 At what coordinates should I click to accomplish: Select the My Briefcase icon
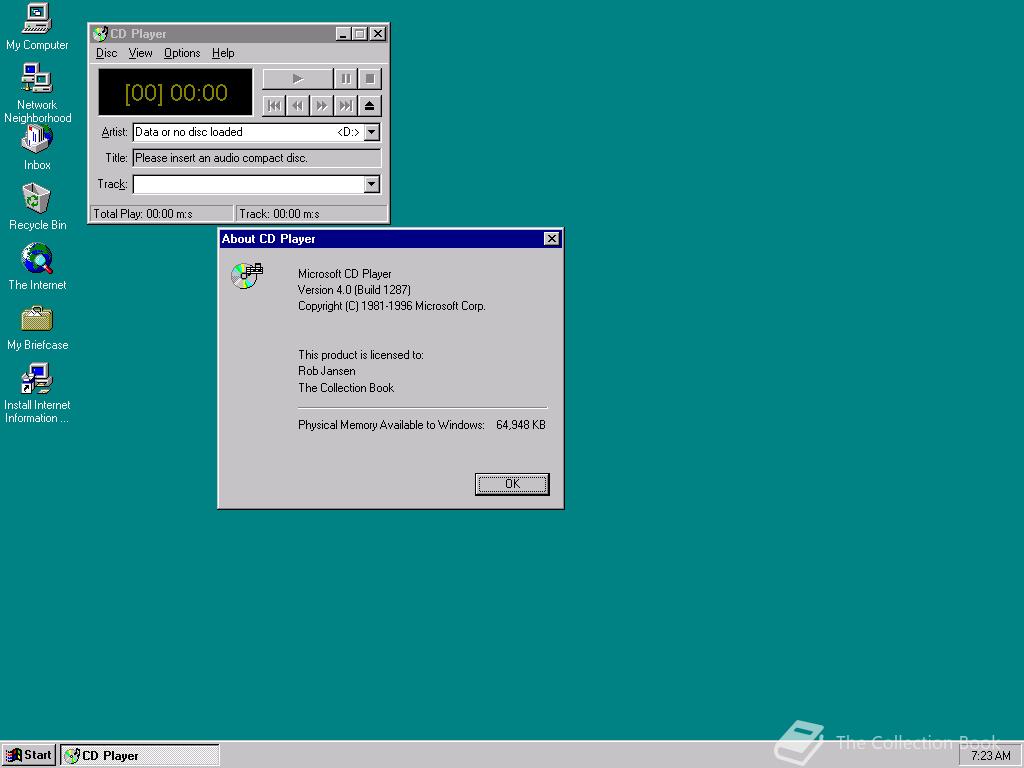(x=37, y=328)
